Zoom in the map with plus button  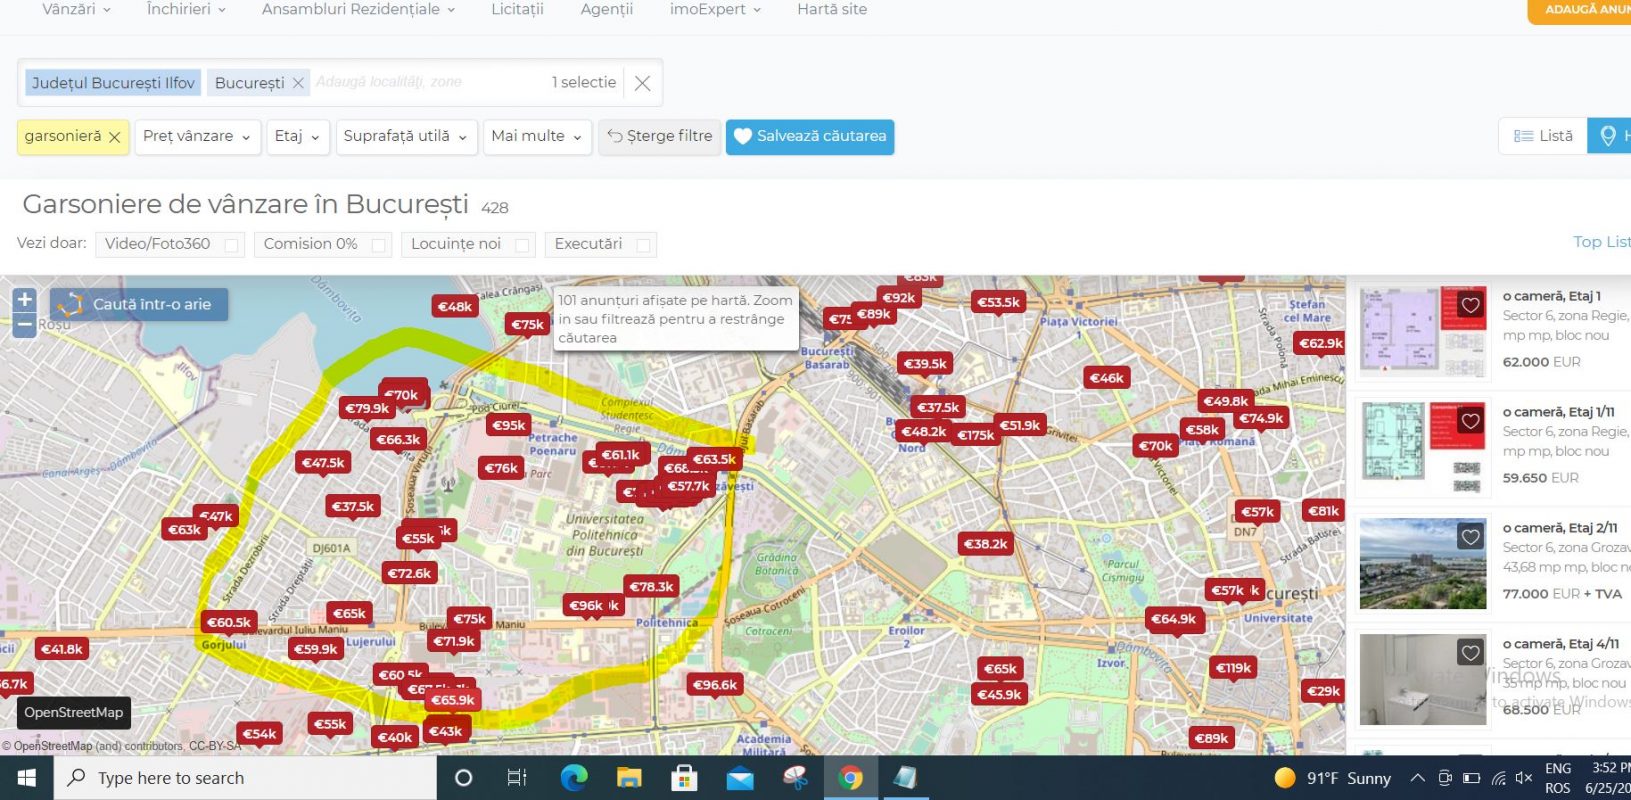[x=25, y=299]
